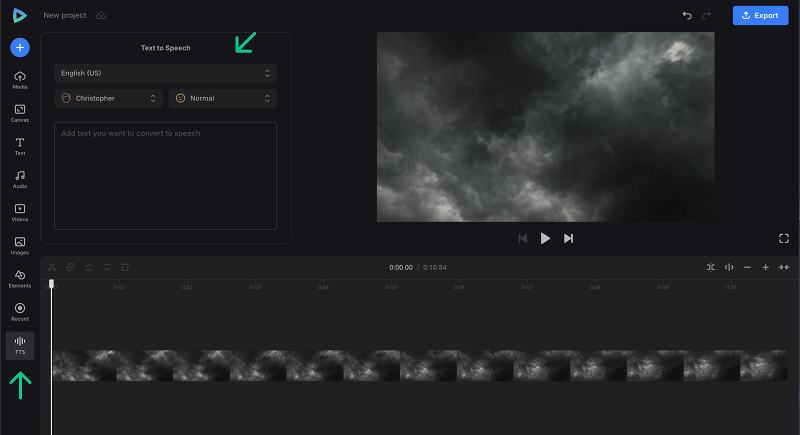Click the 0:10.84 total duration text
800x435 pixels.
tap(435, 267)
